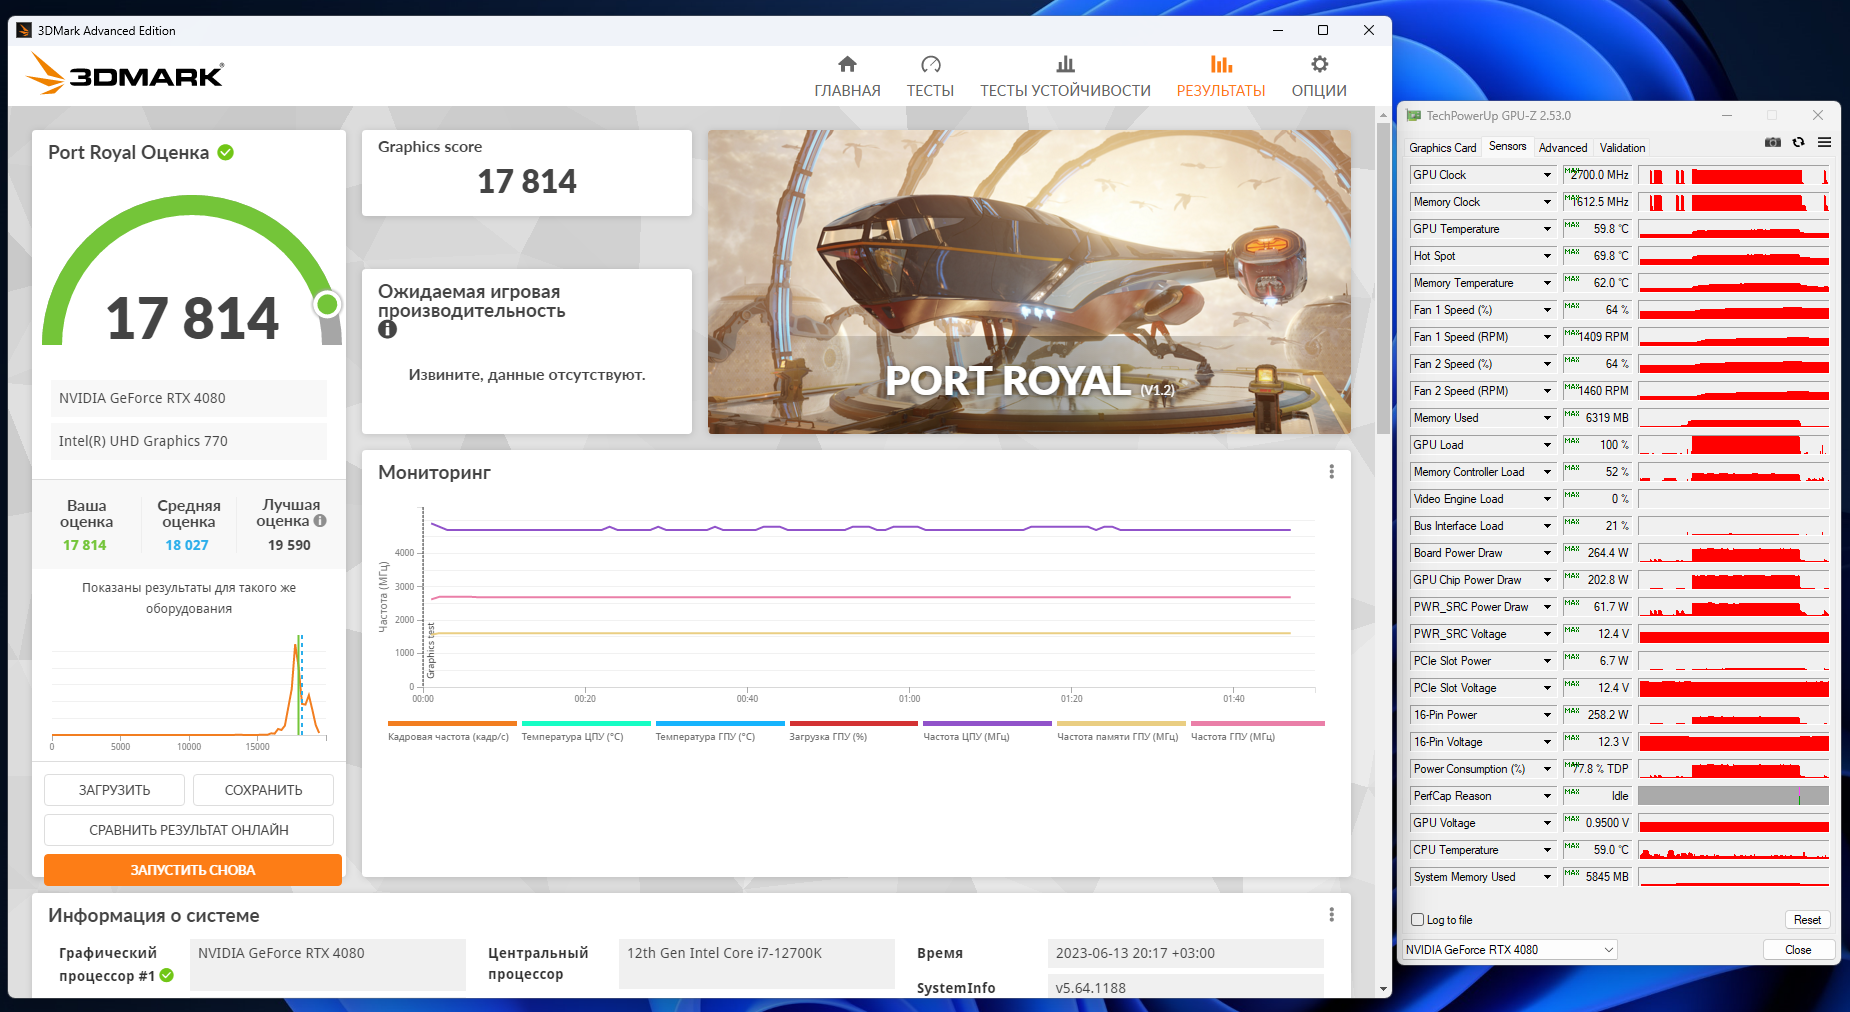Viewport: 1850px width, 1012px height.
Task: Click the РЕЗУЛЬТАТЫ bar chart icon
Action: pyautogui.click(x=1221, y=64)
